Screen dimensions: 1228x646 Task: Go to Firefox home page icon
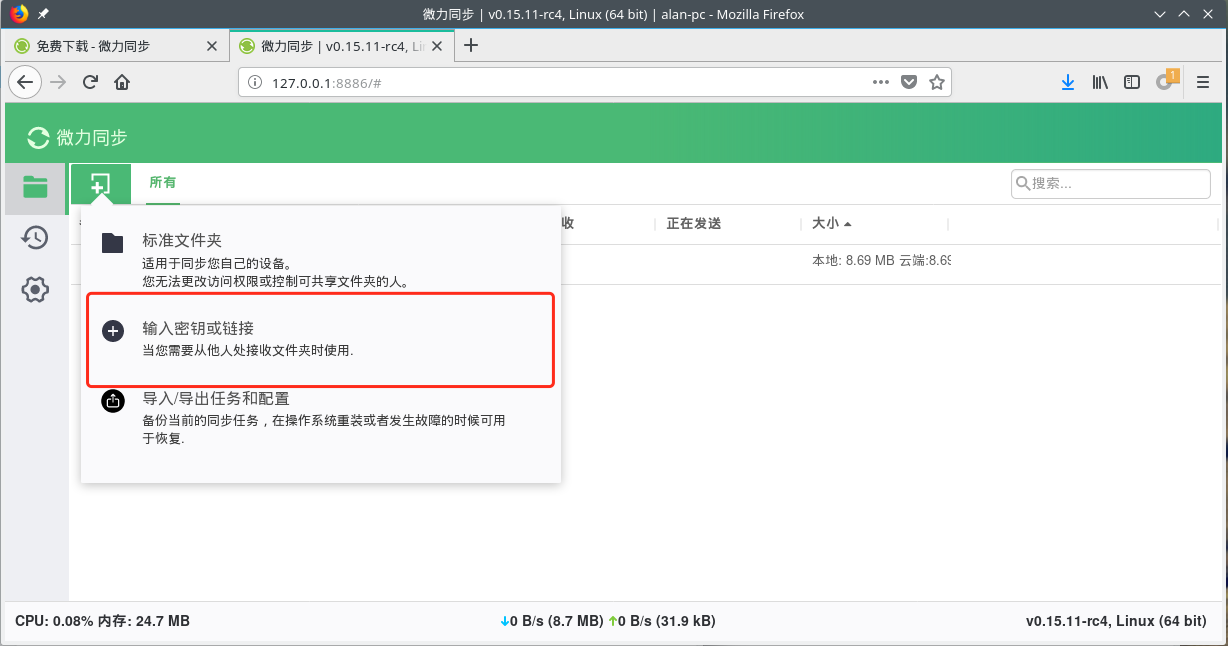[x=122, y=83]
